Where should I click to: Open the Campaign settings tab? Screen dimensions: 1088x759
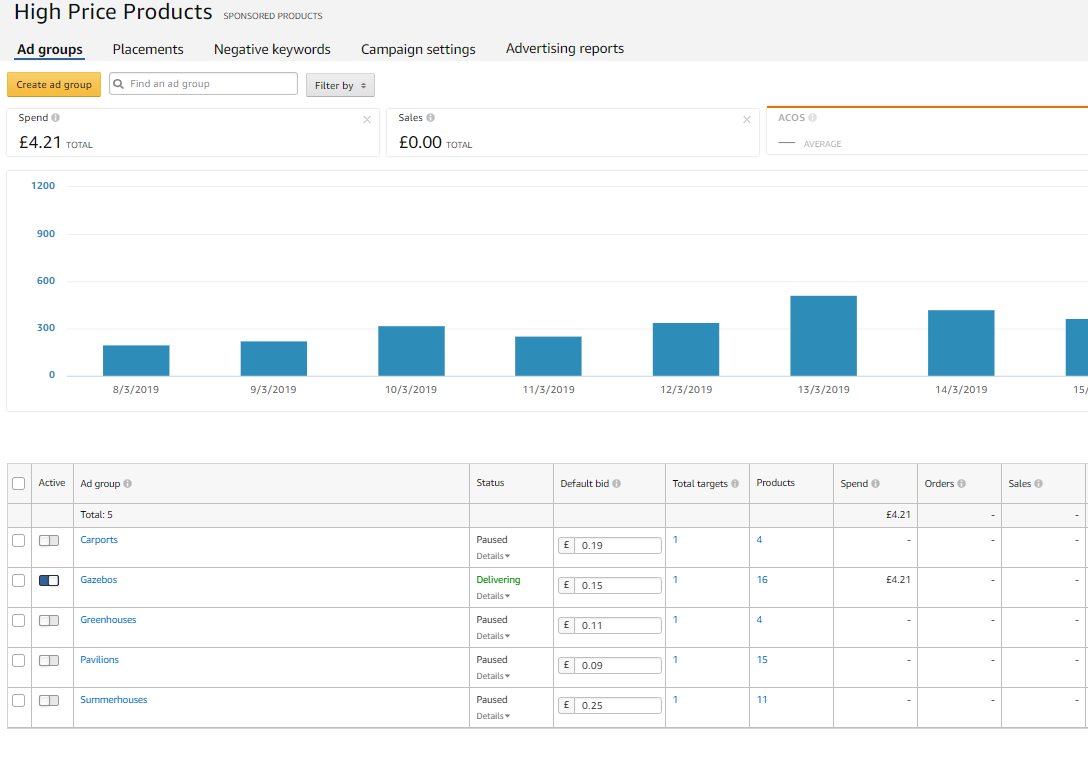pyautogui.click(x=418, y=49)
